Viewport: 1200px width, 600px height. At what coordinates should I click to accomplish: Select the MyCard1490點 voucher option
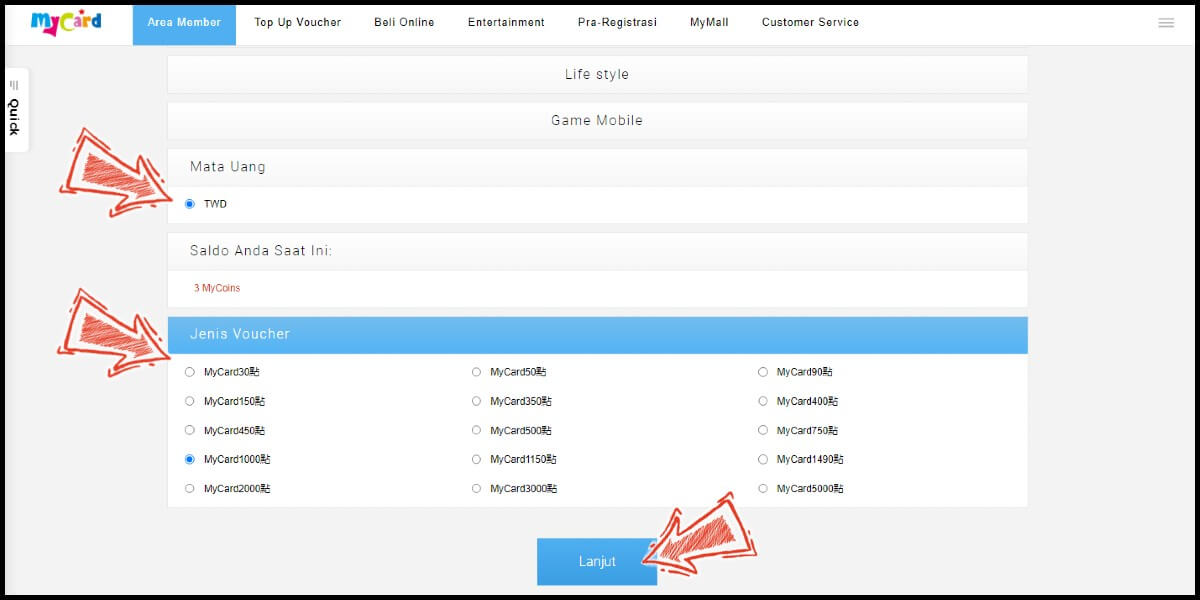pos(763,459)
